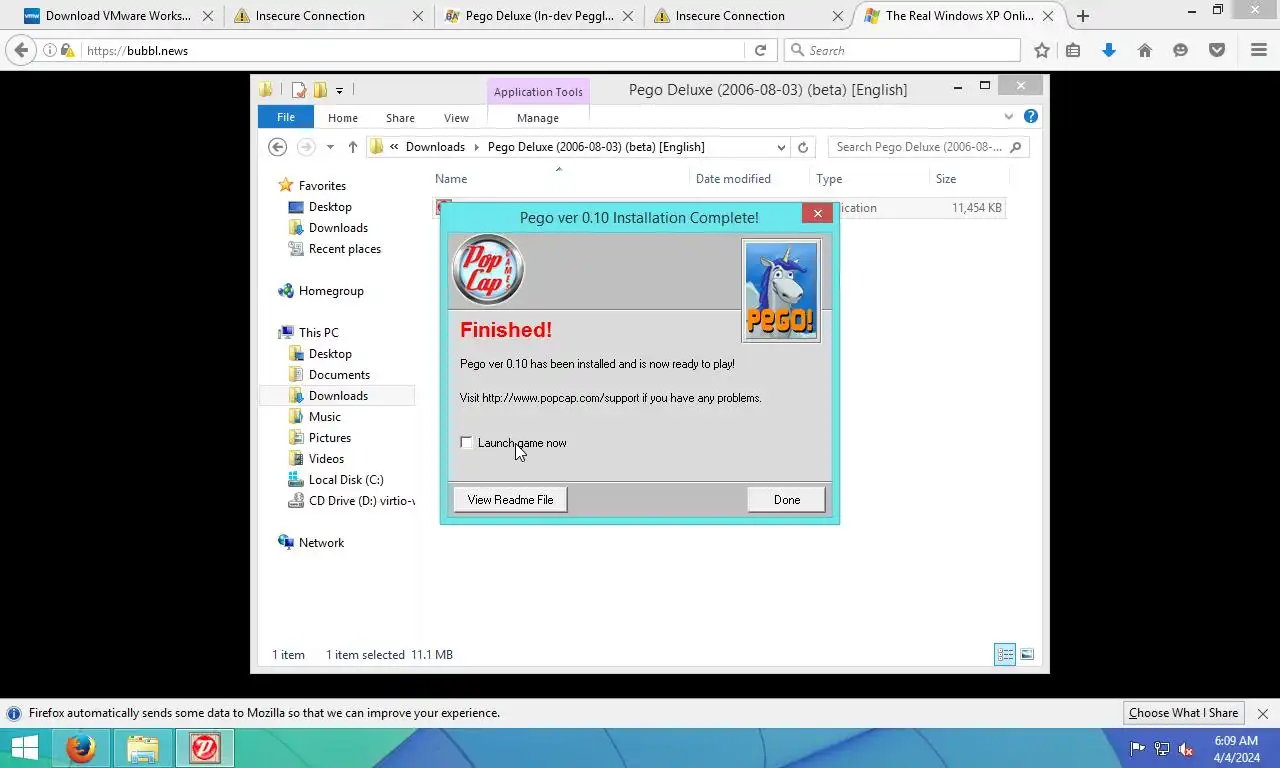Open the Manage ribbon tab
Viewport: 1280px width, 768px height.
pos(538,118)
